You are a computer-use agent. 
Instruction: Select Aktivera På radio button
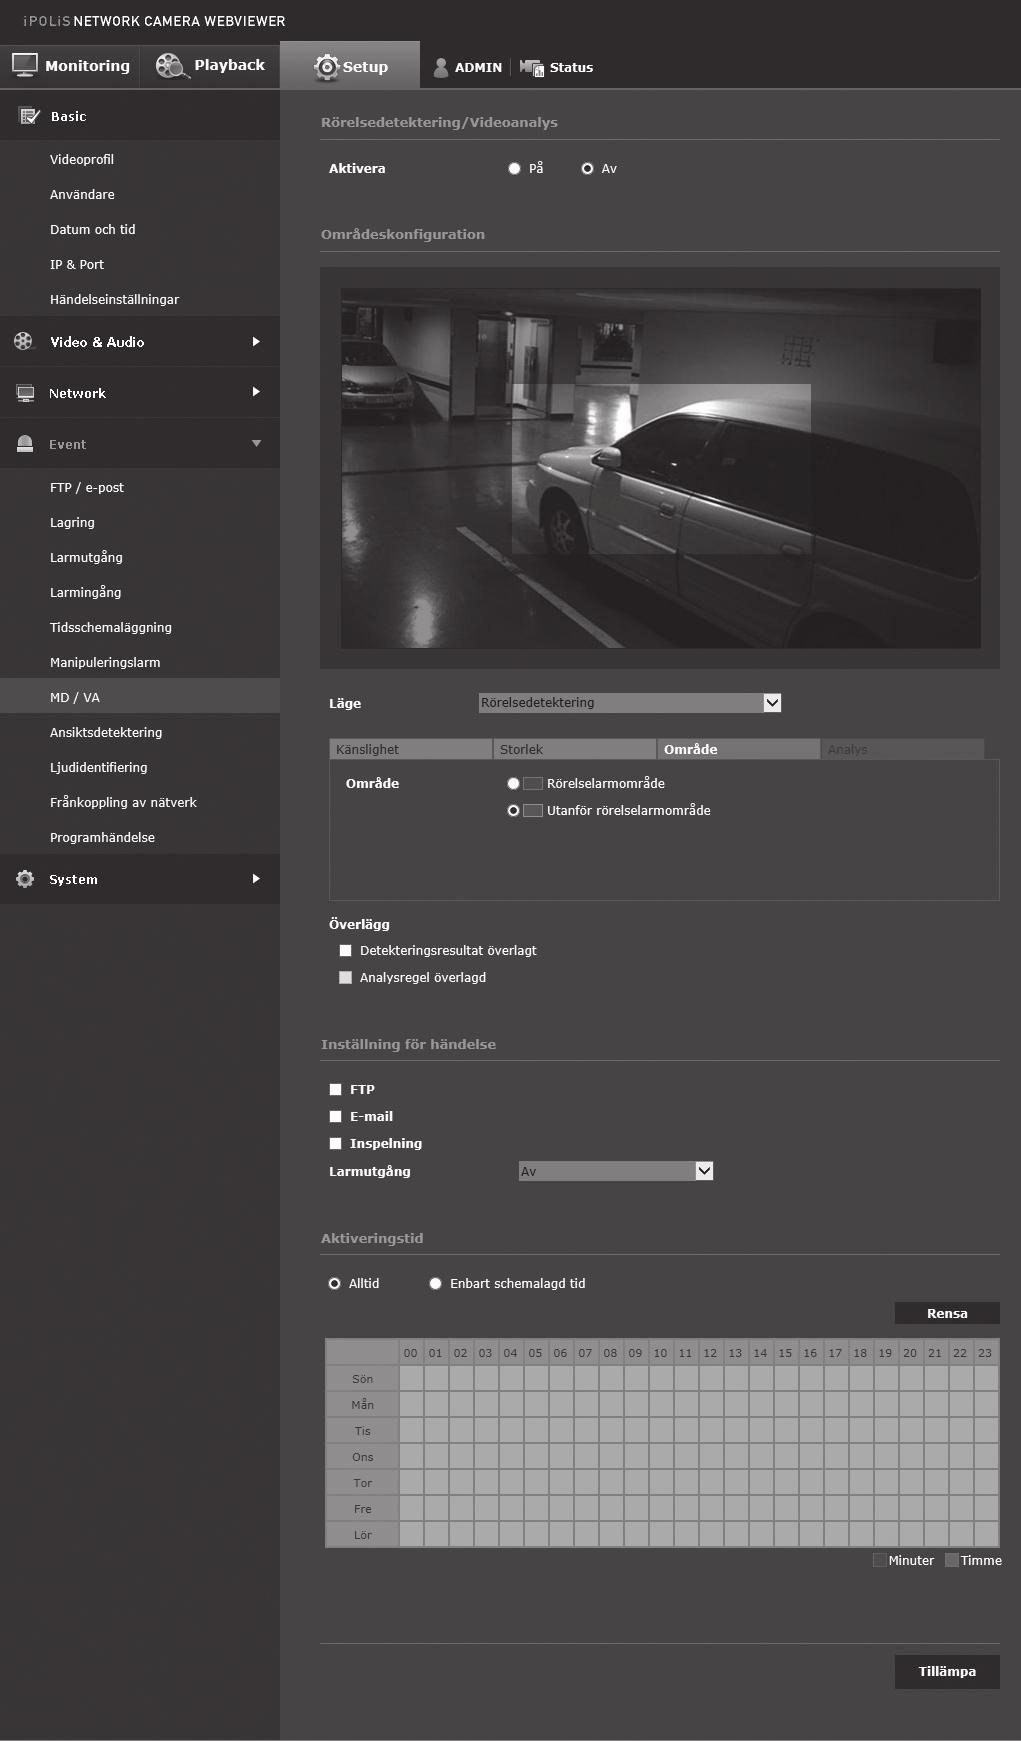pyautogui.click(x=514, y=169)
